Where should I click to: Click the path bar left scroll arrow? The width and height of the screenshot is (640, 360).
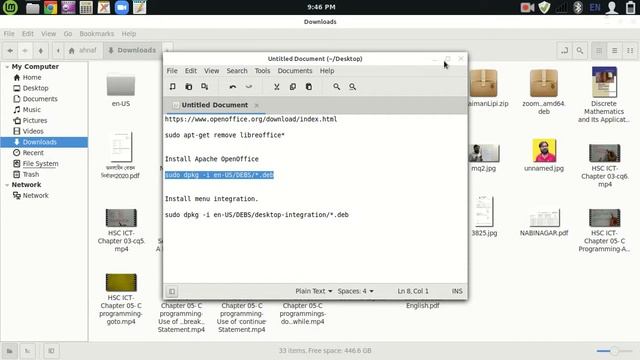[58, 51]
